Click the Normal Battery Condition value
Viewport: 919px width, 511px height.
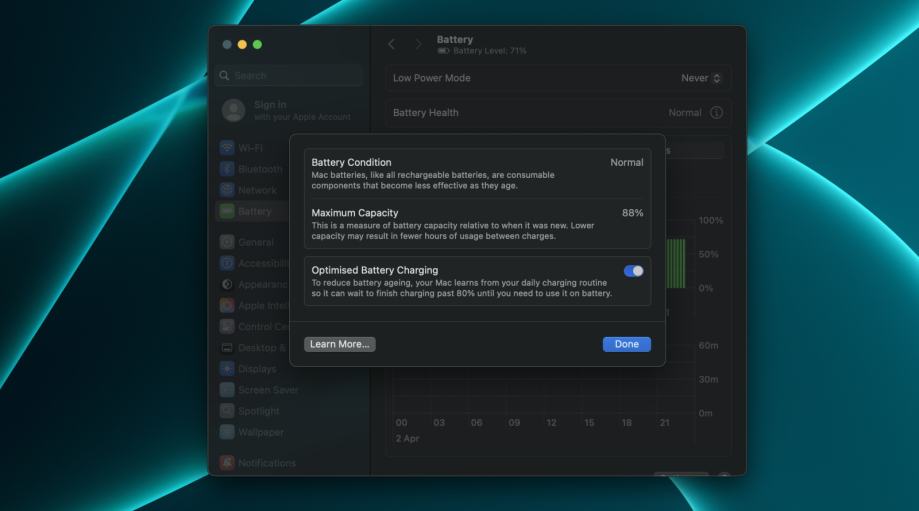[627, 162]
